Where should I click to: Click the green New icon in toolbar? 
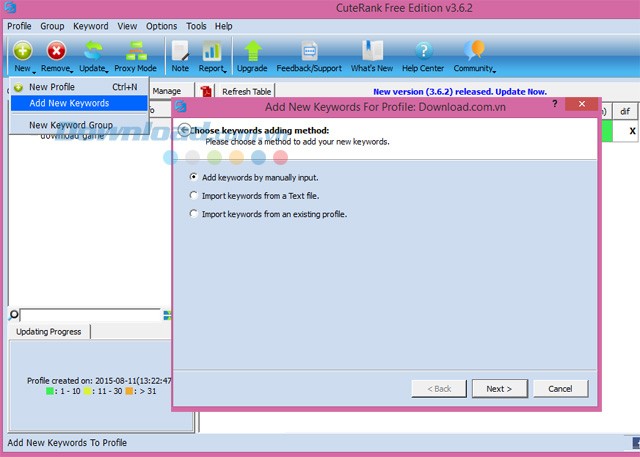[23, 49]
